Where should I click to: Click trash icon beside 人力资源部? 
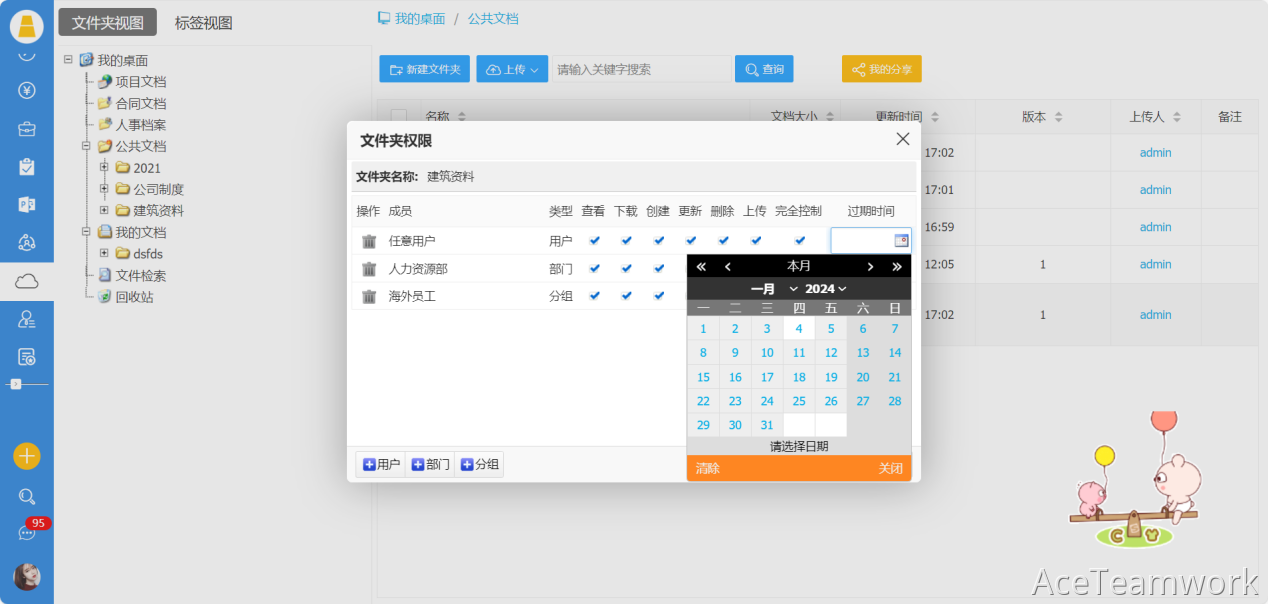(x=369, y=269)
